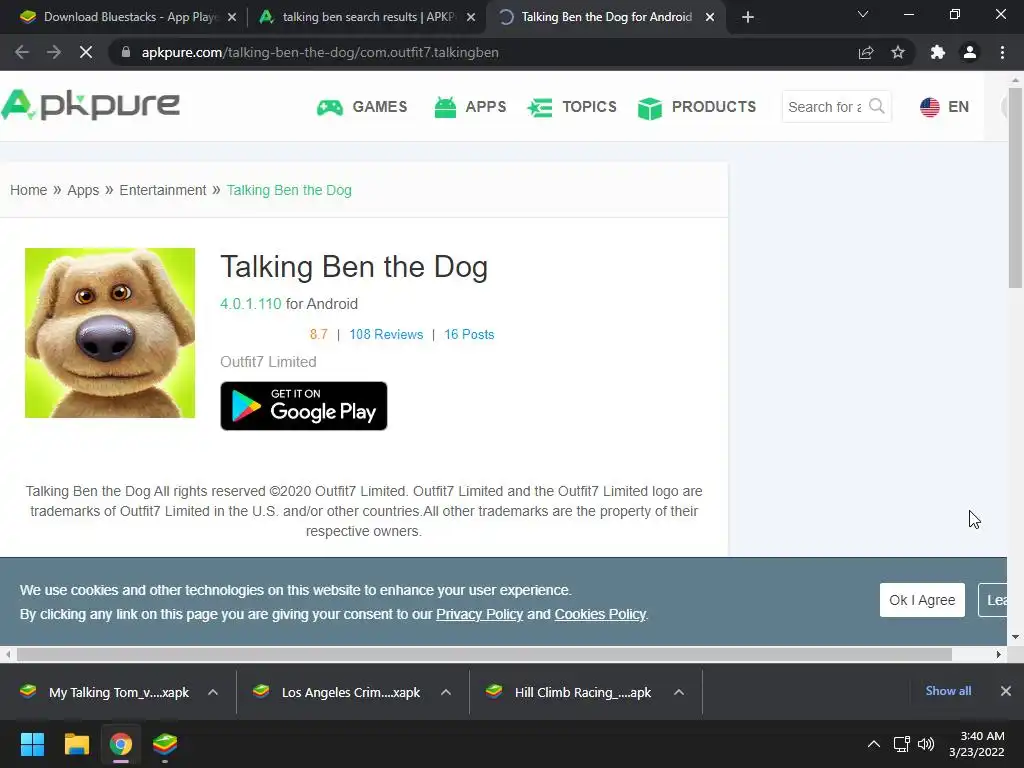Open the Chrome profile icon
This screenshot has height=768, width=1024.
pos(970,52)
